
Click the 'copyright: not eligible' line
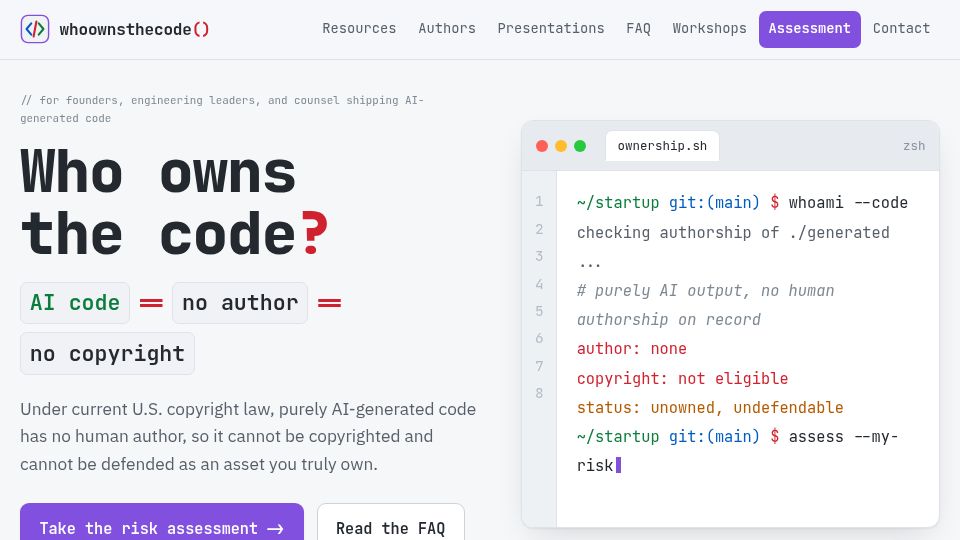(682, 378)
